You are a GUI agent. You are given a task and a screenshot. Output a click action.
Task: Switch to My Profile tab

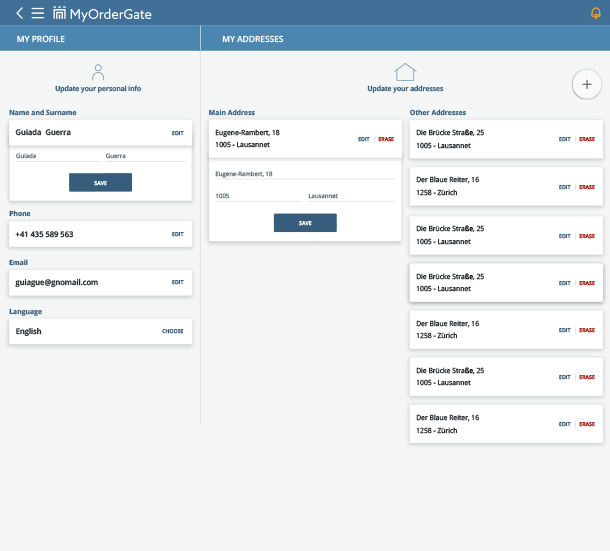(41, 39)
